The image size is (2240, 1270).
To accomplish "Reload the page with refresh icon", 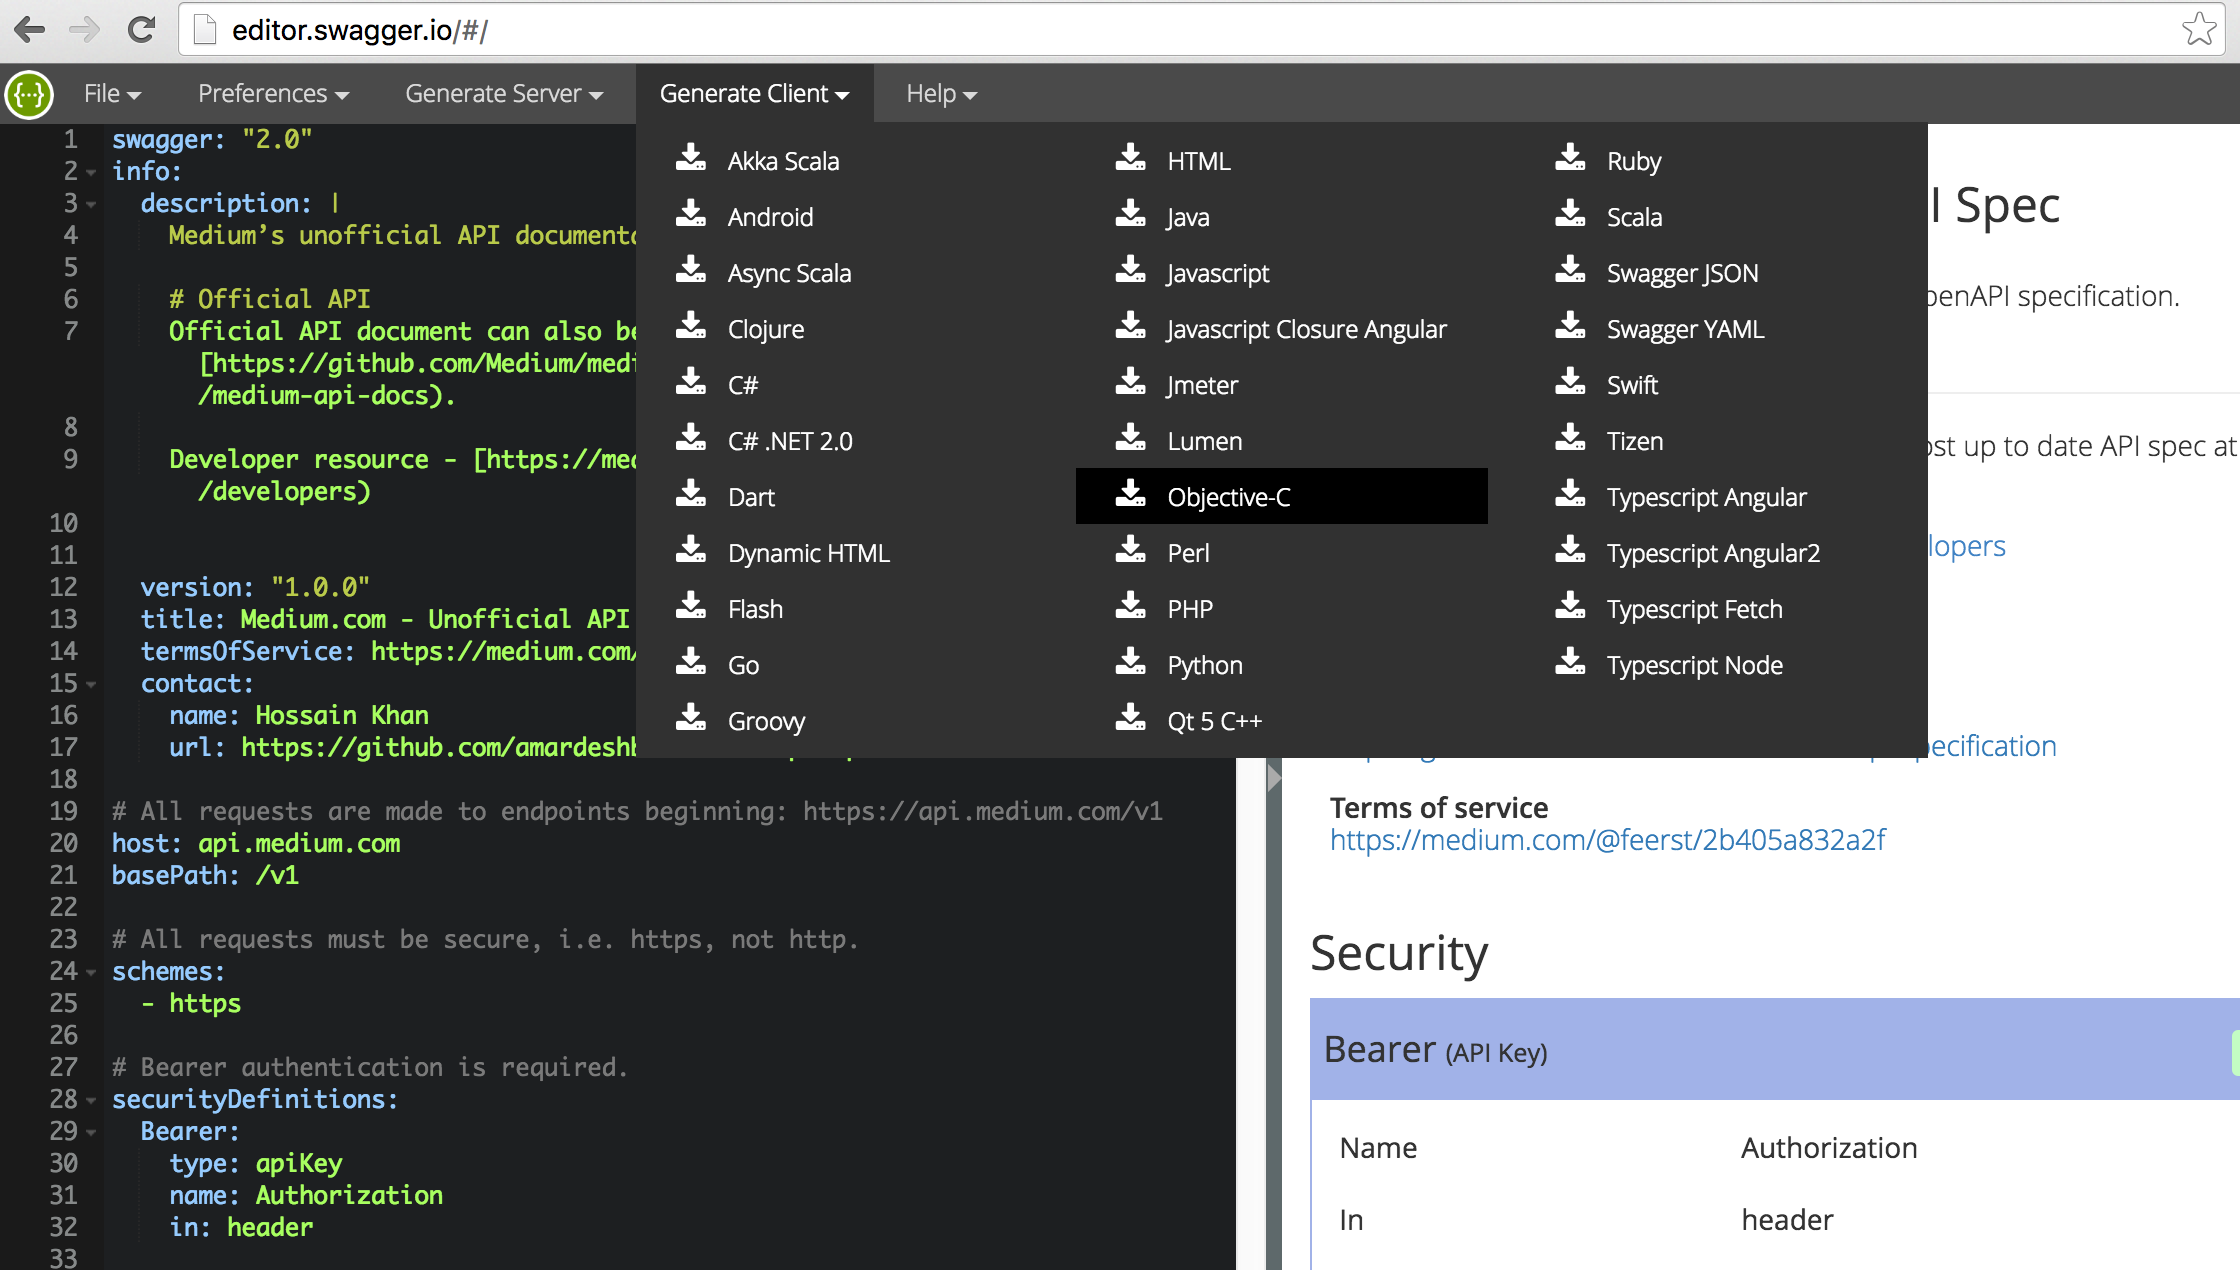I will [x=141, y=30].
